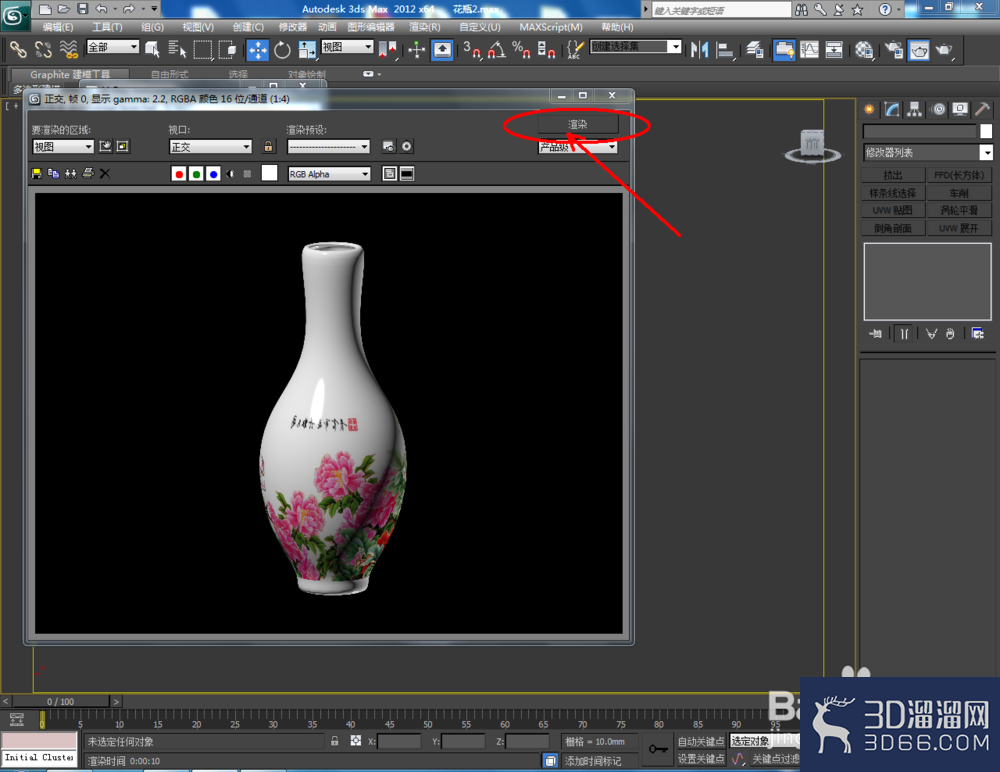Select the Select Object arrow tool
Screen dimensions: 1000x772
[152, 49]
